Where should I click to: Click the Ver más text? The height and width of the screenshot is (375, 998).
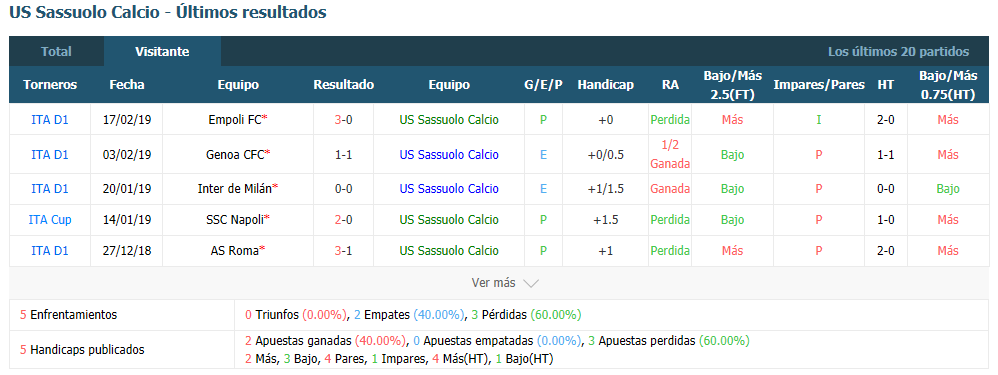[493, 283]
